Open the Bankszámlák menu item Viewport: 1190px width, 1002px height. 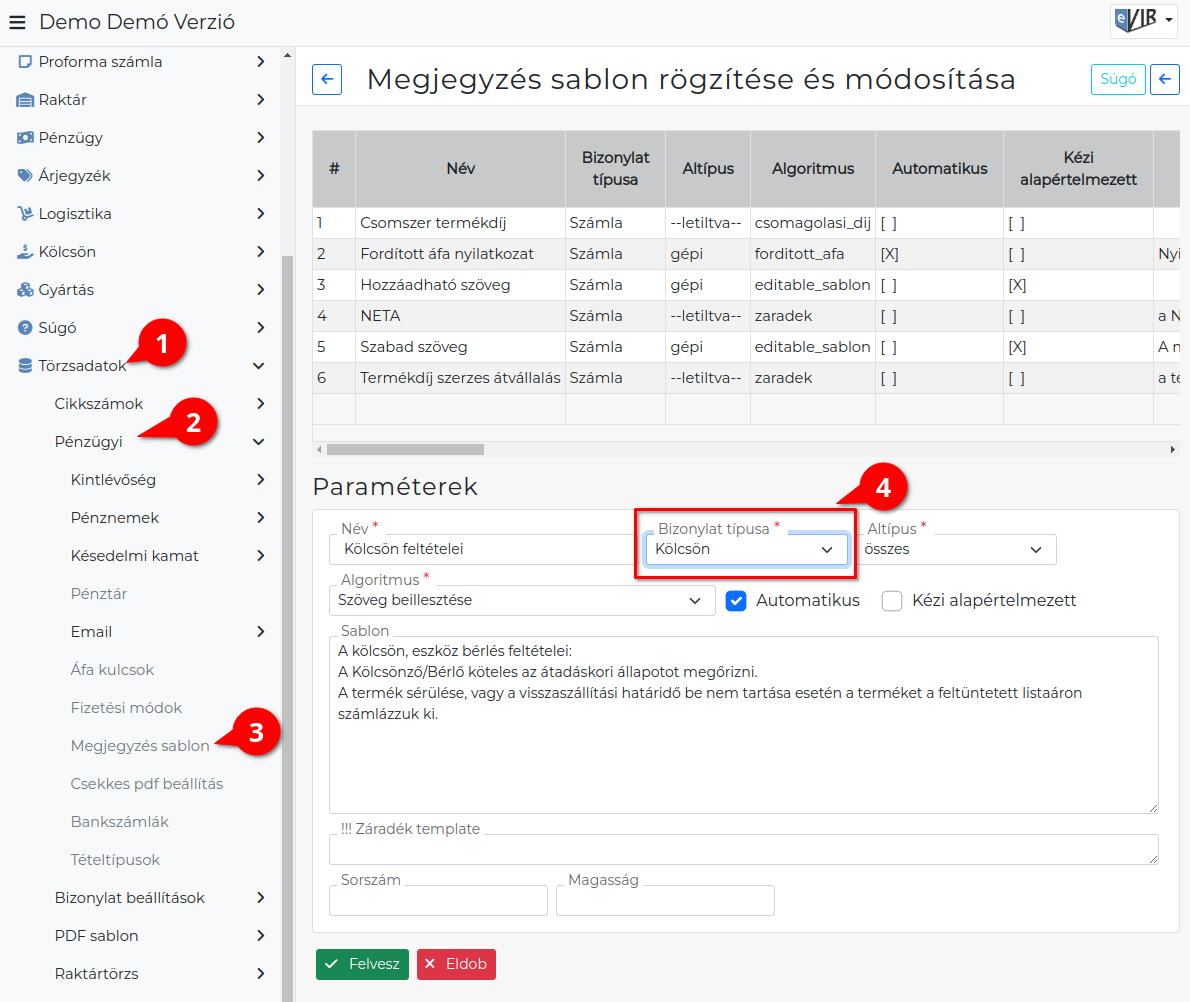(x=119, y=821)
